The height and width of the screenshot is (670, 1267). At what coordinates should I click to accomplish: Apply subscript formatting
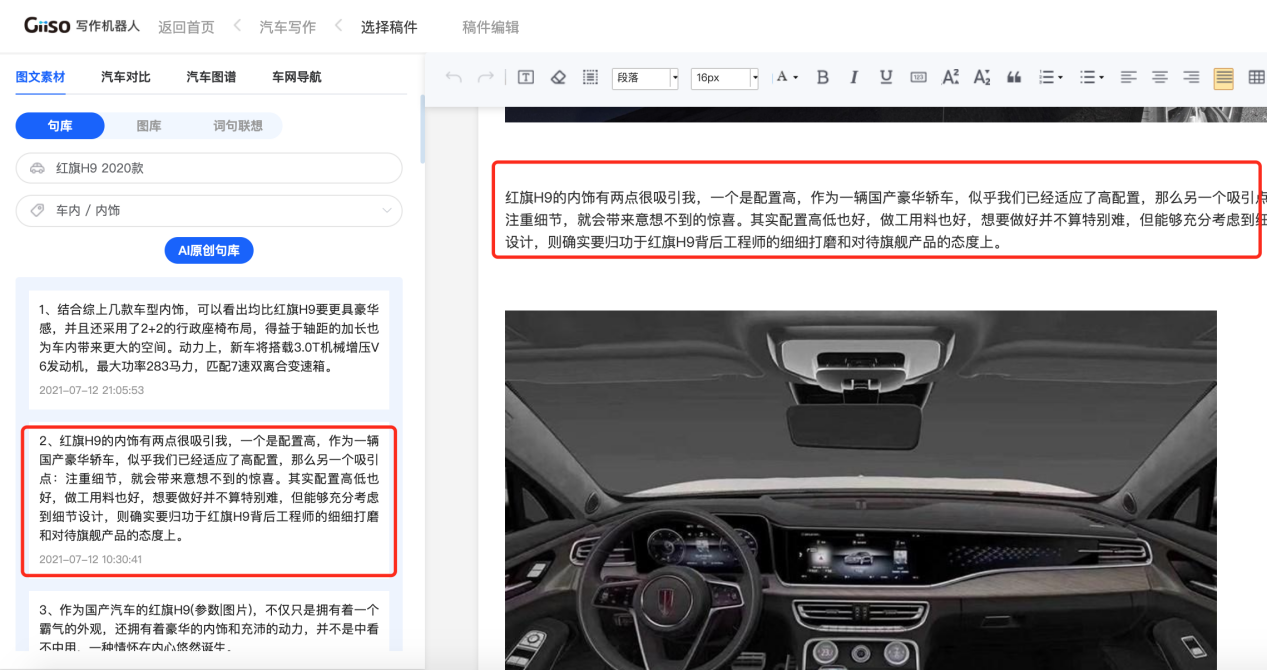coord(982,77)
